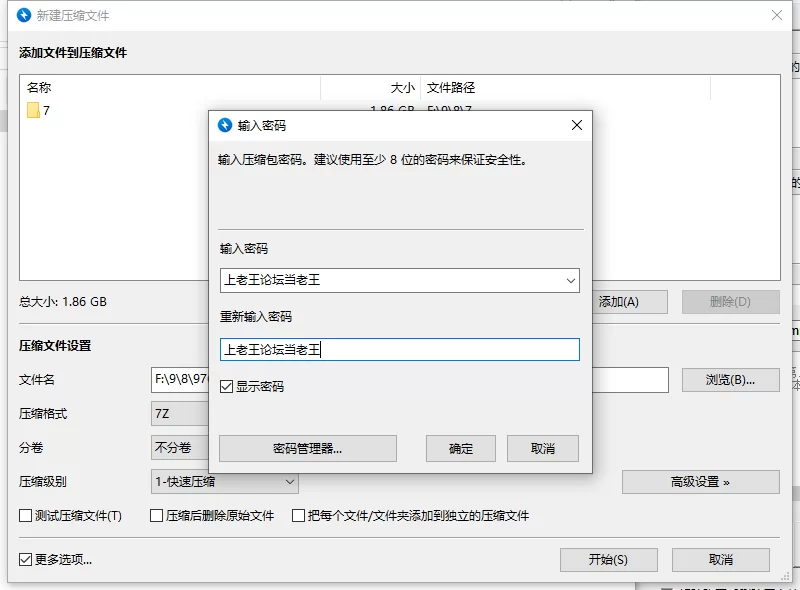Enable 测试压缩文件(T) checkbox
Image resolution: width=800 pixels, height=590 pixels.
point(26,515)
